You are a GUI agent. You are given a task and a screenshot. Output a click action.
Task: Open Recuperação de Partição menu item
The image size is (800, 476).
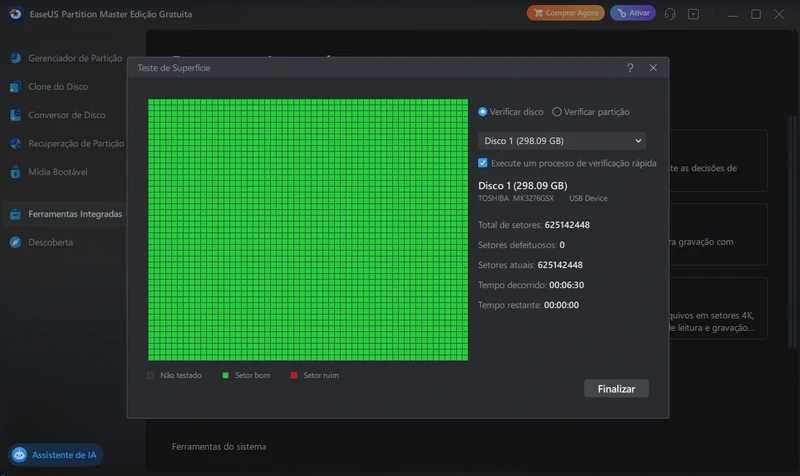coord(77,144)
